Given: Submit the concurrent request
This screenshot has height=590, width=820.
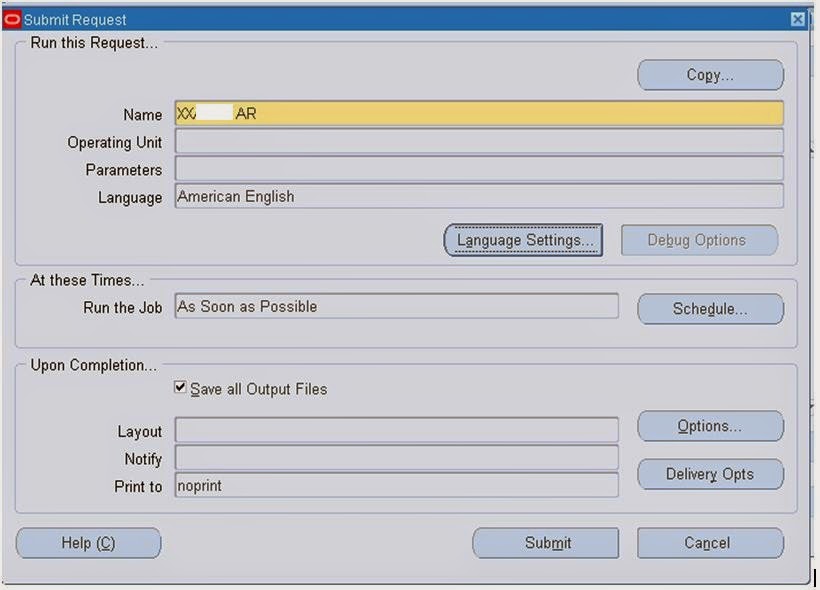Looking at the screenshot, I should tap(545, 543).
